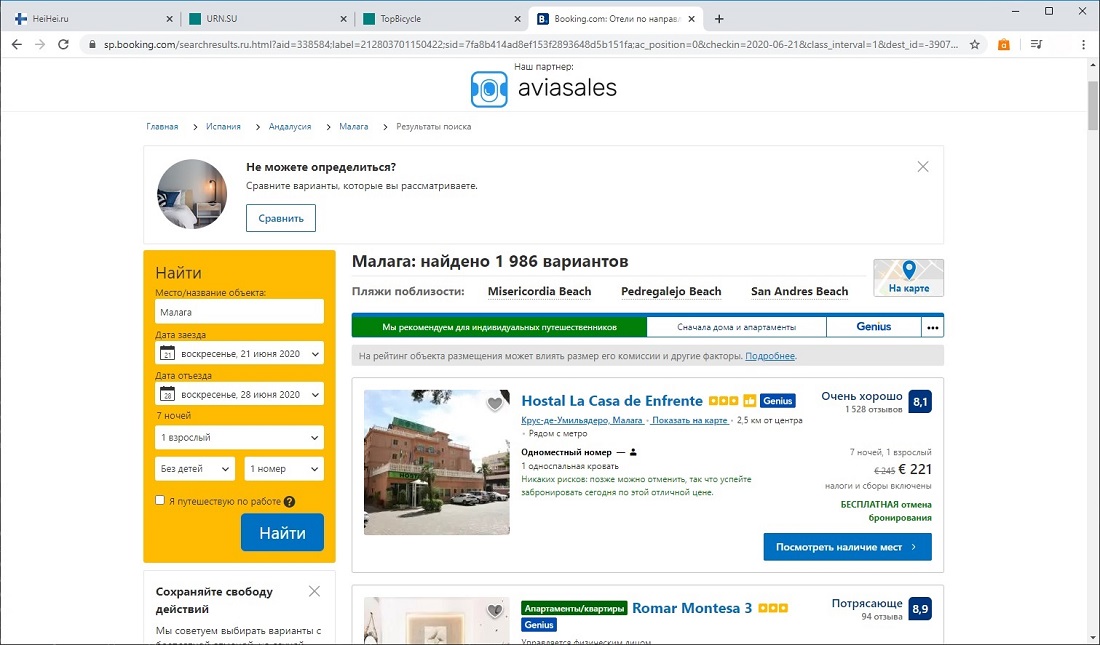Click the browser forward arrow

coord(40,44)
